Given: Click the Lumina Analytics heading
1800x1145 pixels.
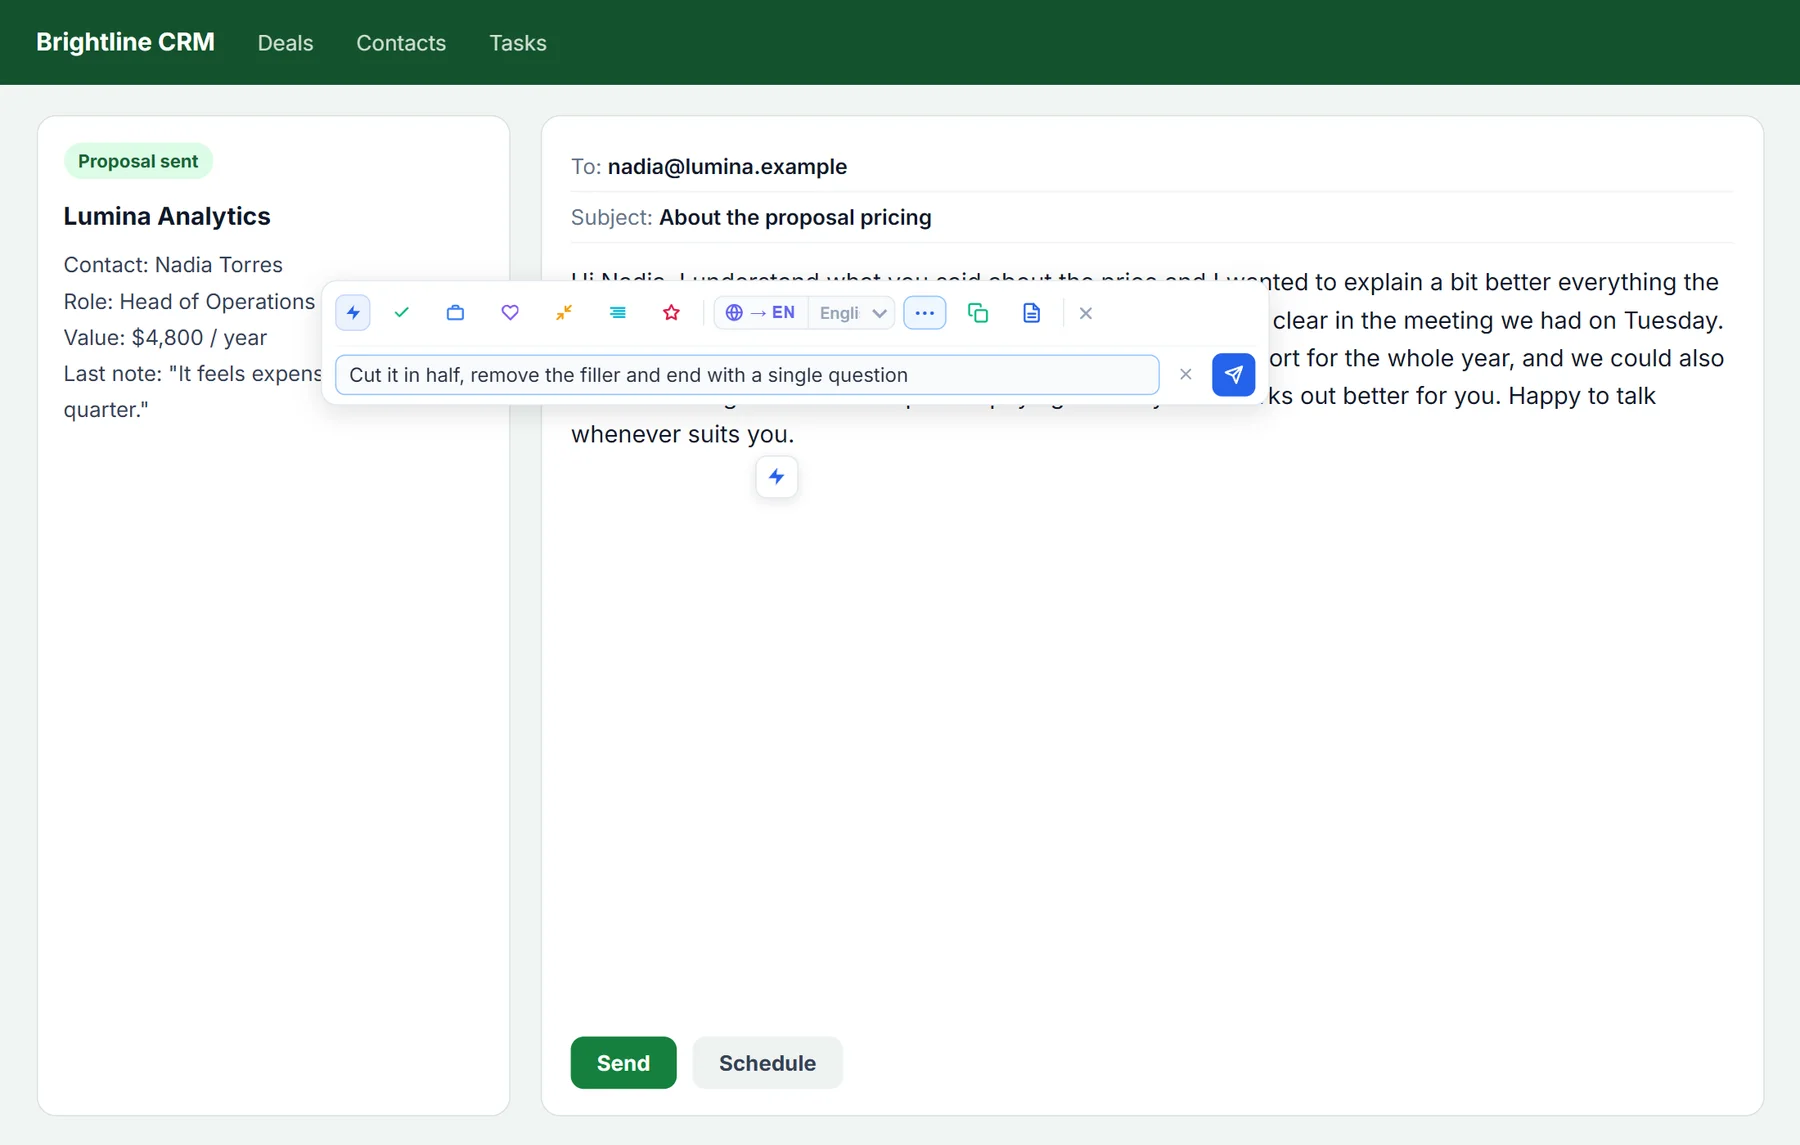Looking at the screenshot, I should pos(167,216).
